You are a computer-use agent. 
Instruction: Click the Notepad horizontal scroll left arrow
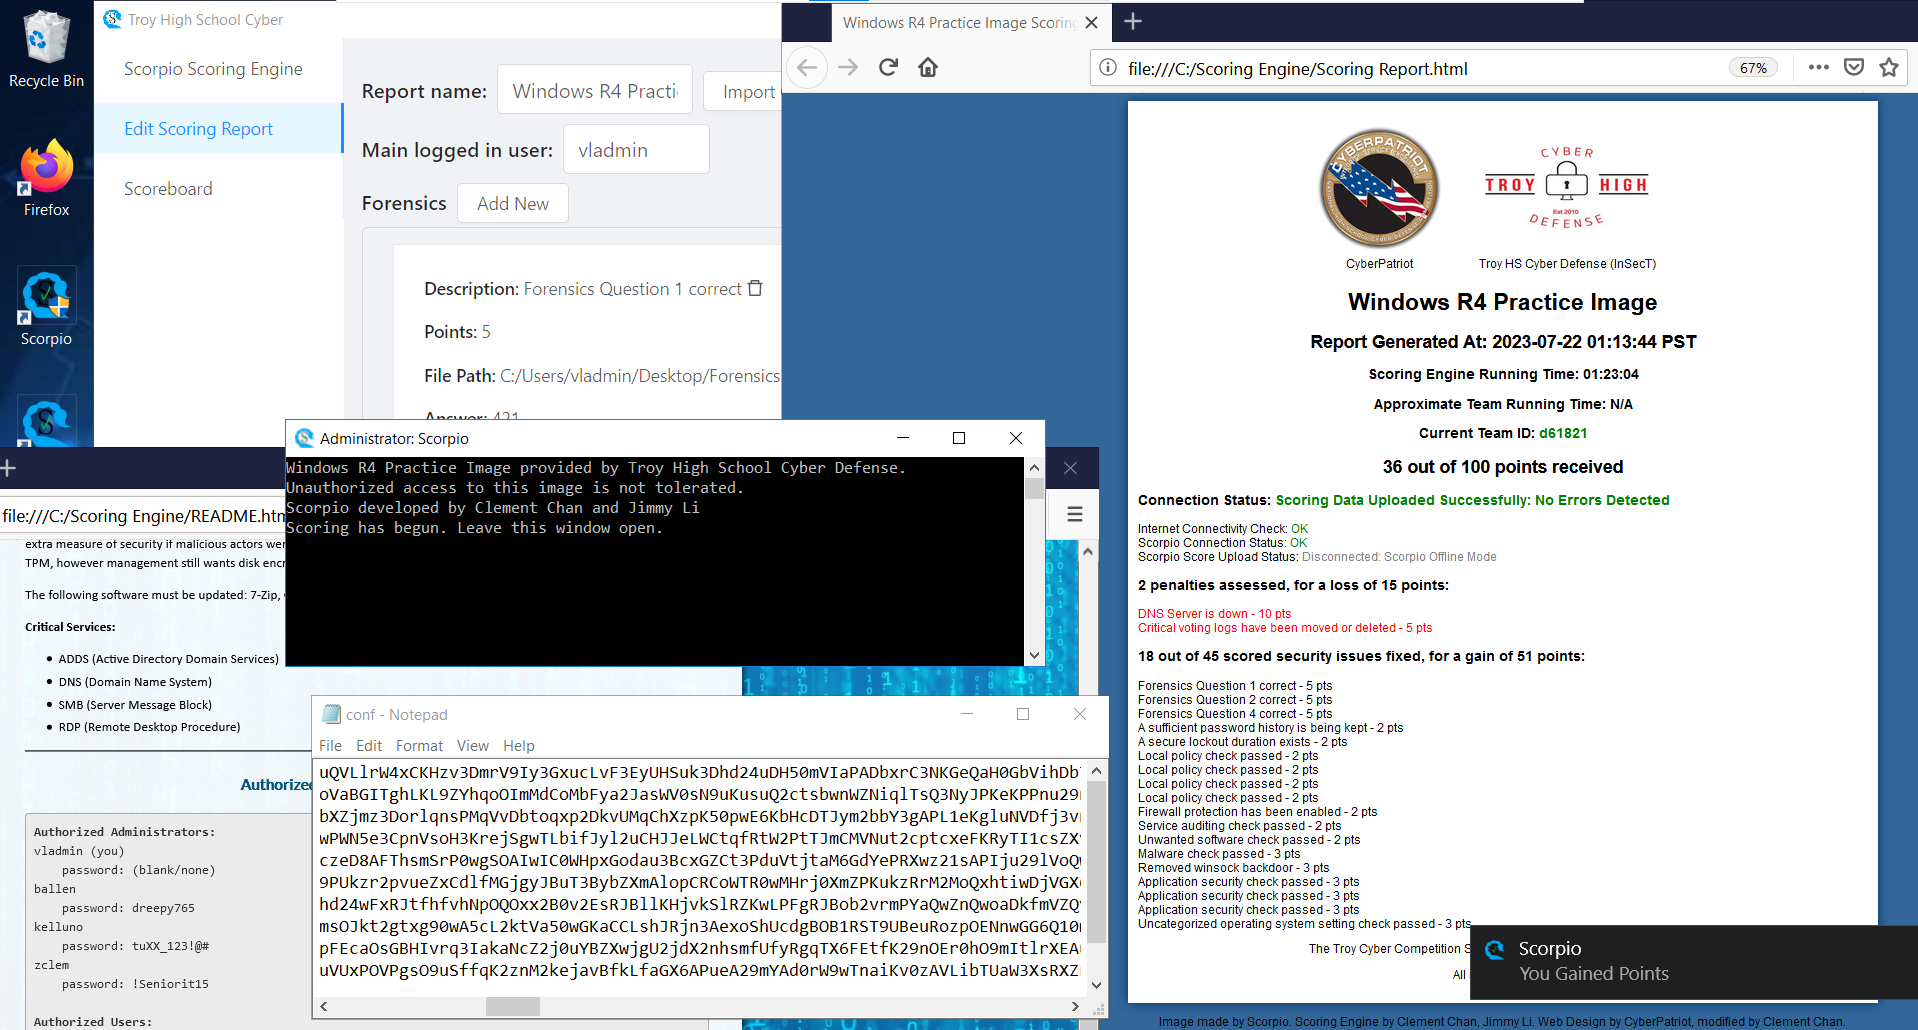click(324, 1006)
